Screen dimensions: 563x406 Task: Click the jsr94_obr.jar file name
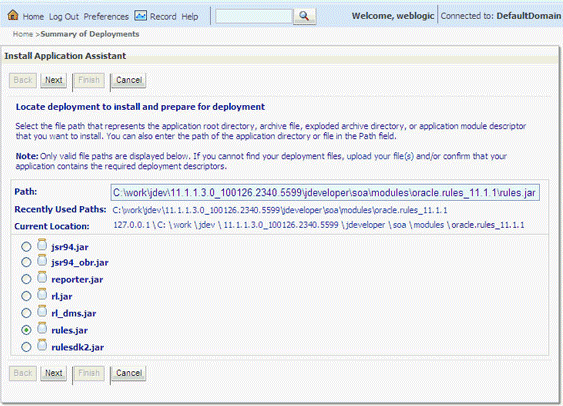pyautogui.click(x=80, y=263)
